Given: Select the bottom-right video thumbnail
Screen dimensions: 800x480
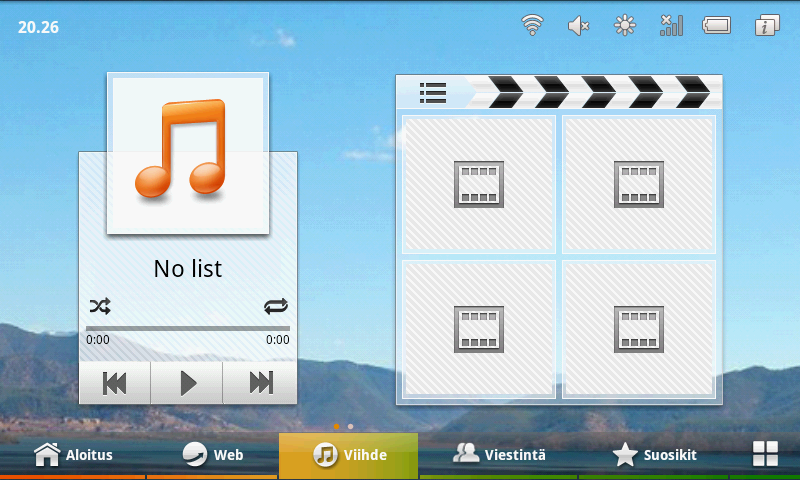Looking at the screenshot, I should (x=639, y=329).
